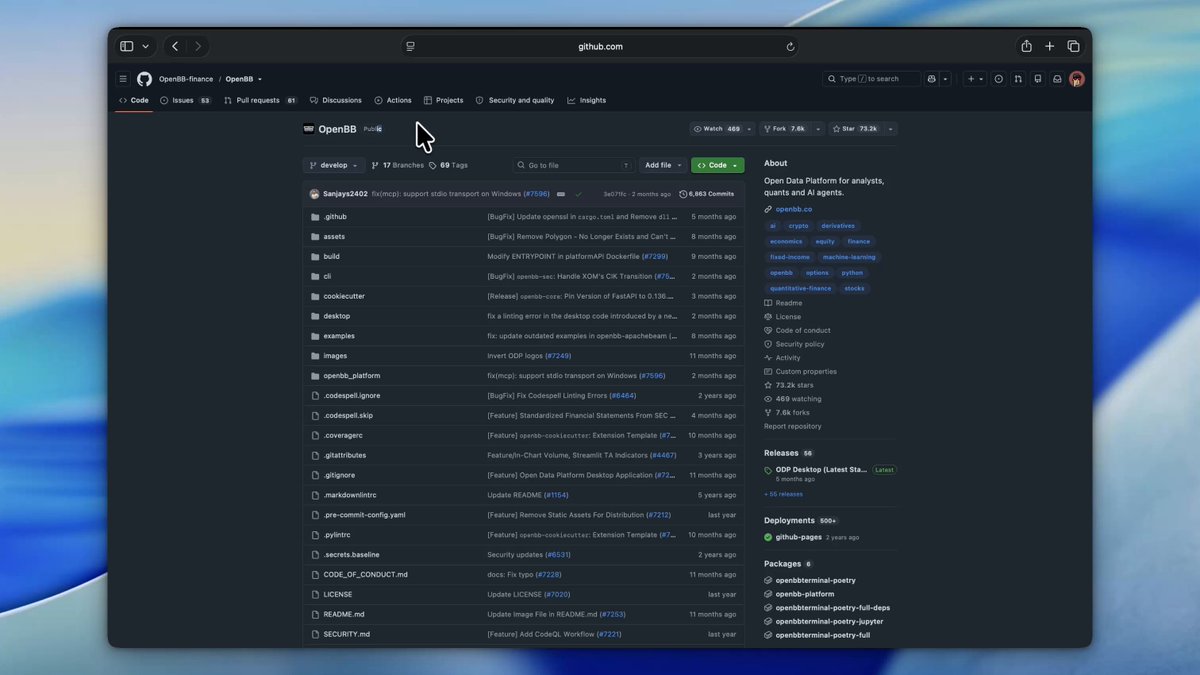Expand the Add file dropdown
This screenshot has height=675, width=1200.
click(x=663, y=165)
